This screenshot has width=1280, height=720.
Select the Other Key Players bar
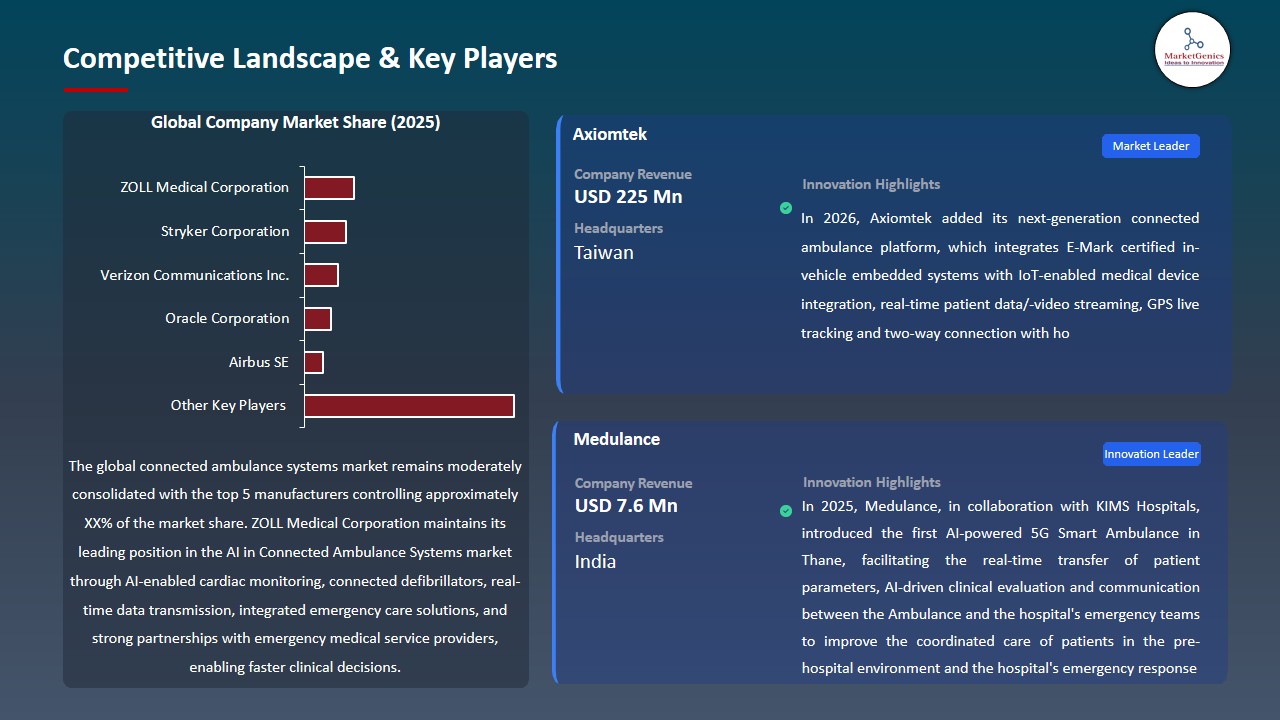click(x=409, y=405)
